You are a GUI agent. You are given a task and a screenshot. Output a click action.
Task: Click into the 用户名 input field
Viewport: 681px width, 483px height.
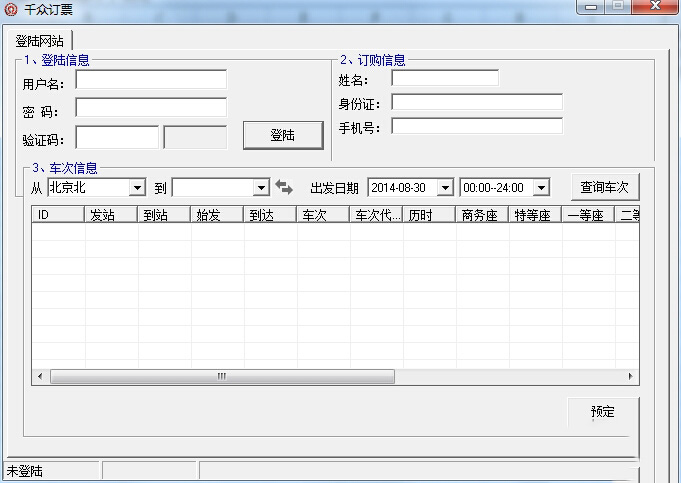pyautogui.click(x=151, y=79)
